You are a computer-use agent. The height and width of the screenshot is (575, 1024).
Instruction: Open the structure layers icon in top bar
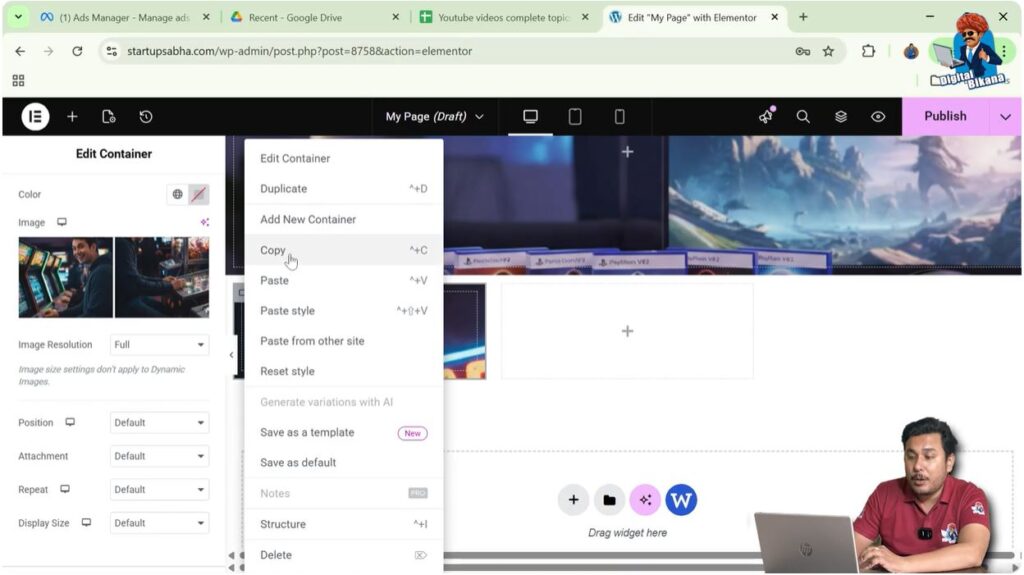click(x=840, y=116)
